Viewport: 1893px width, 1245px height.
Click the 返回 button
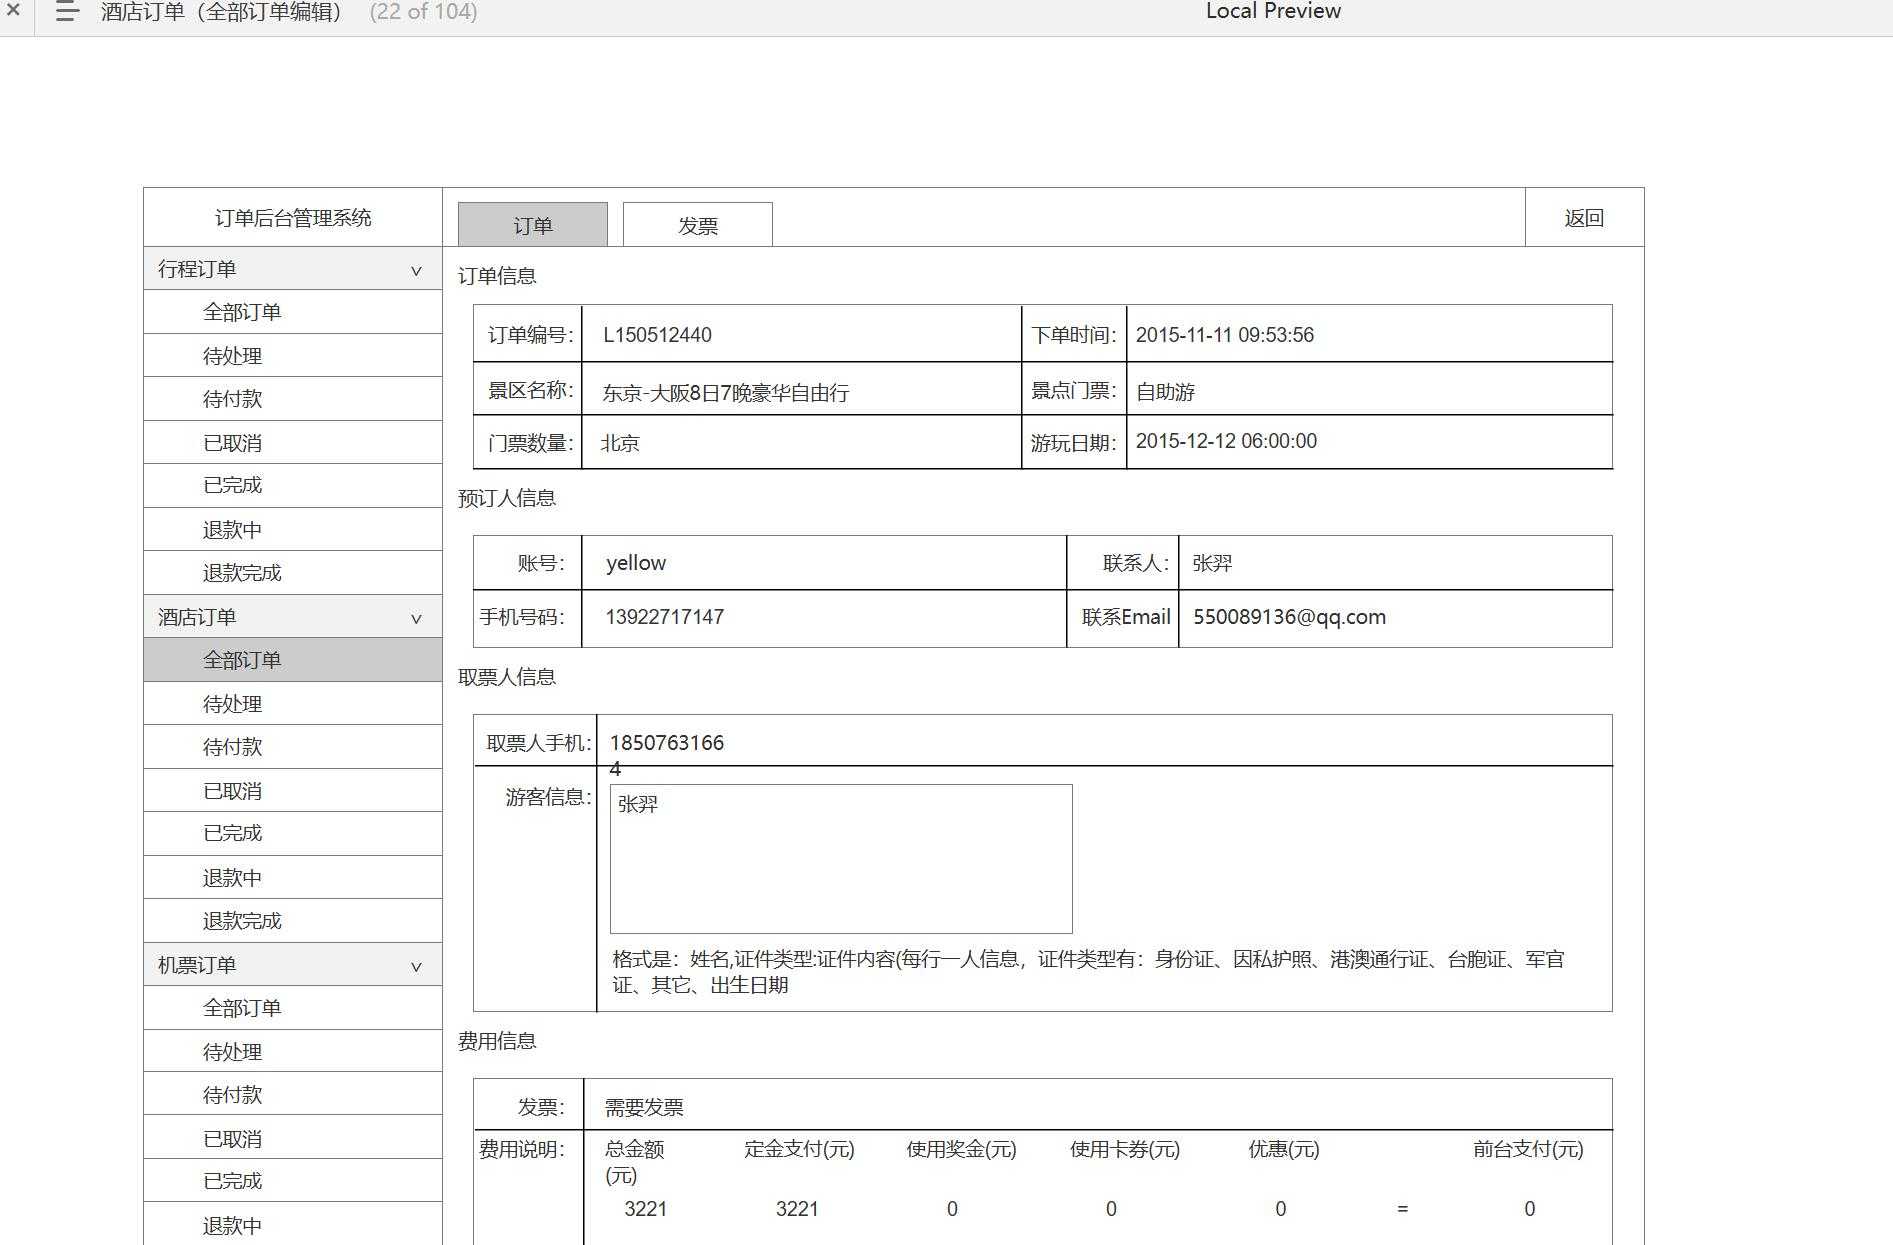tap(1583, 217)
